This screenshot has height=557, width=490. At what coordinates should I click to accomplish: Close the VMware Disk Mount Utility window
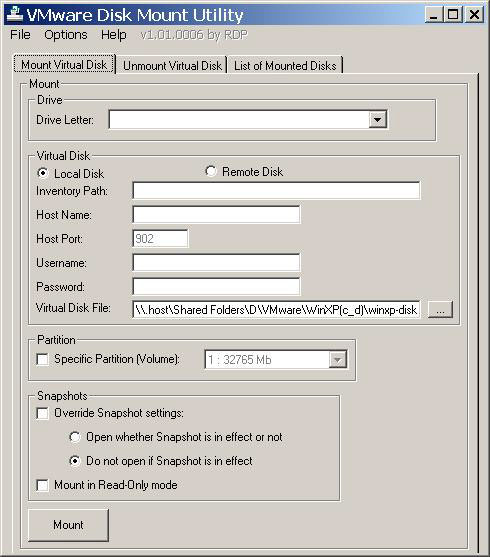pyautogui.click(x=474, y=15)
